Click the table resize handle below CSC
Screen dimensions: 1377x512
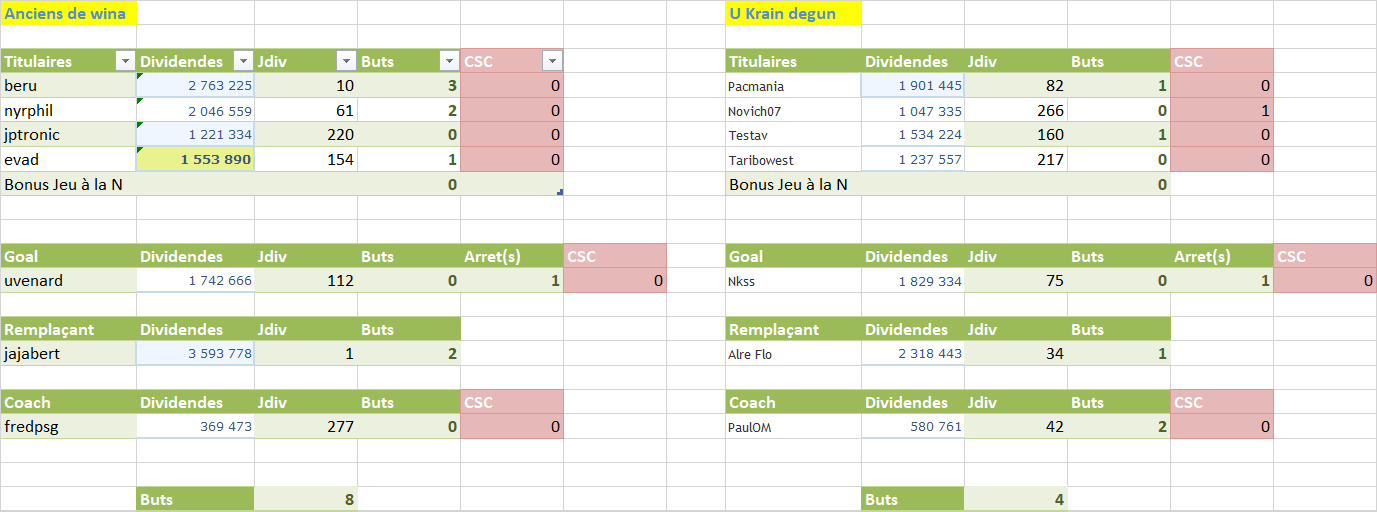560,192
